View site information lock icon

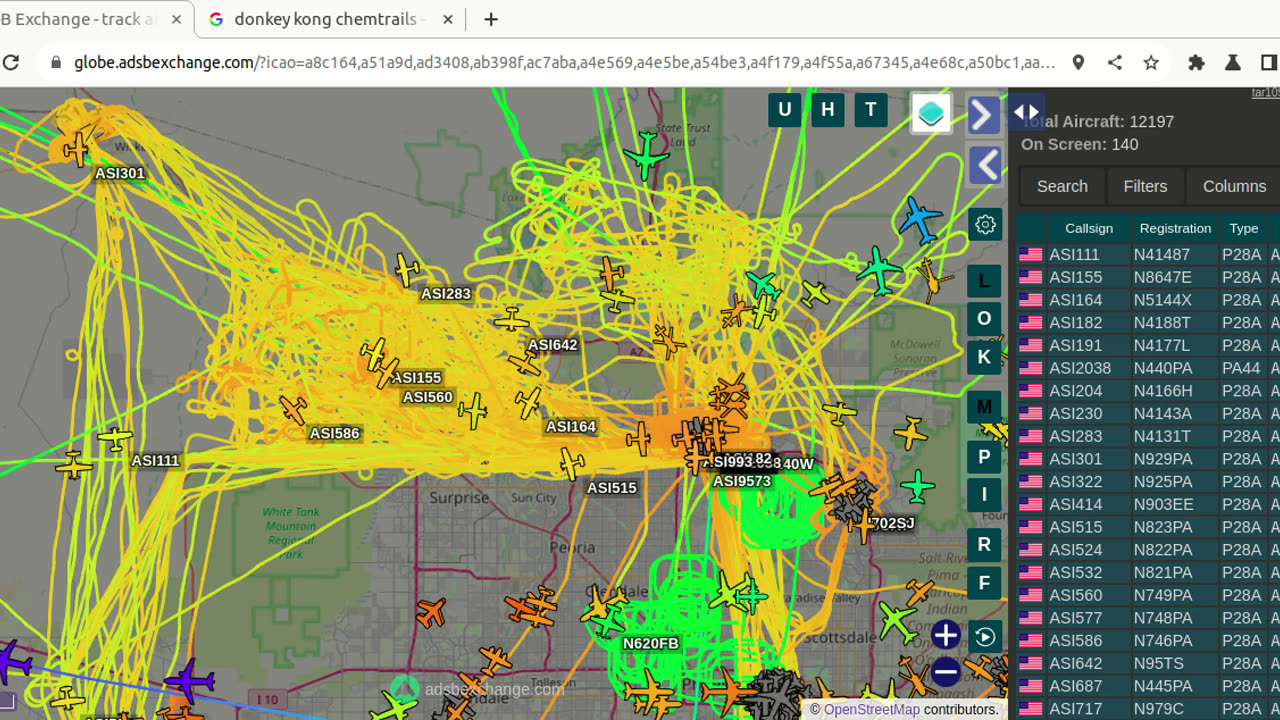[56, 62]
